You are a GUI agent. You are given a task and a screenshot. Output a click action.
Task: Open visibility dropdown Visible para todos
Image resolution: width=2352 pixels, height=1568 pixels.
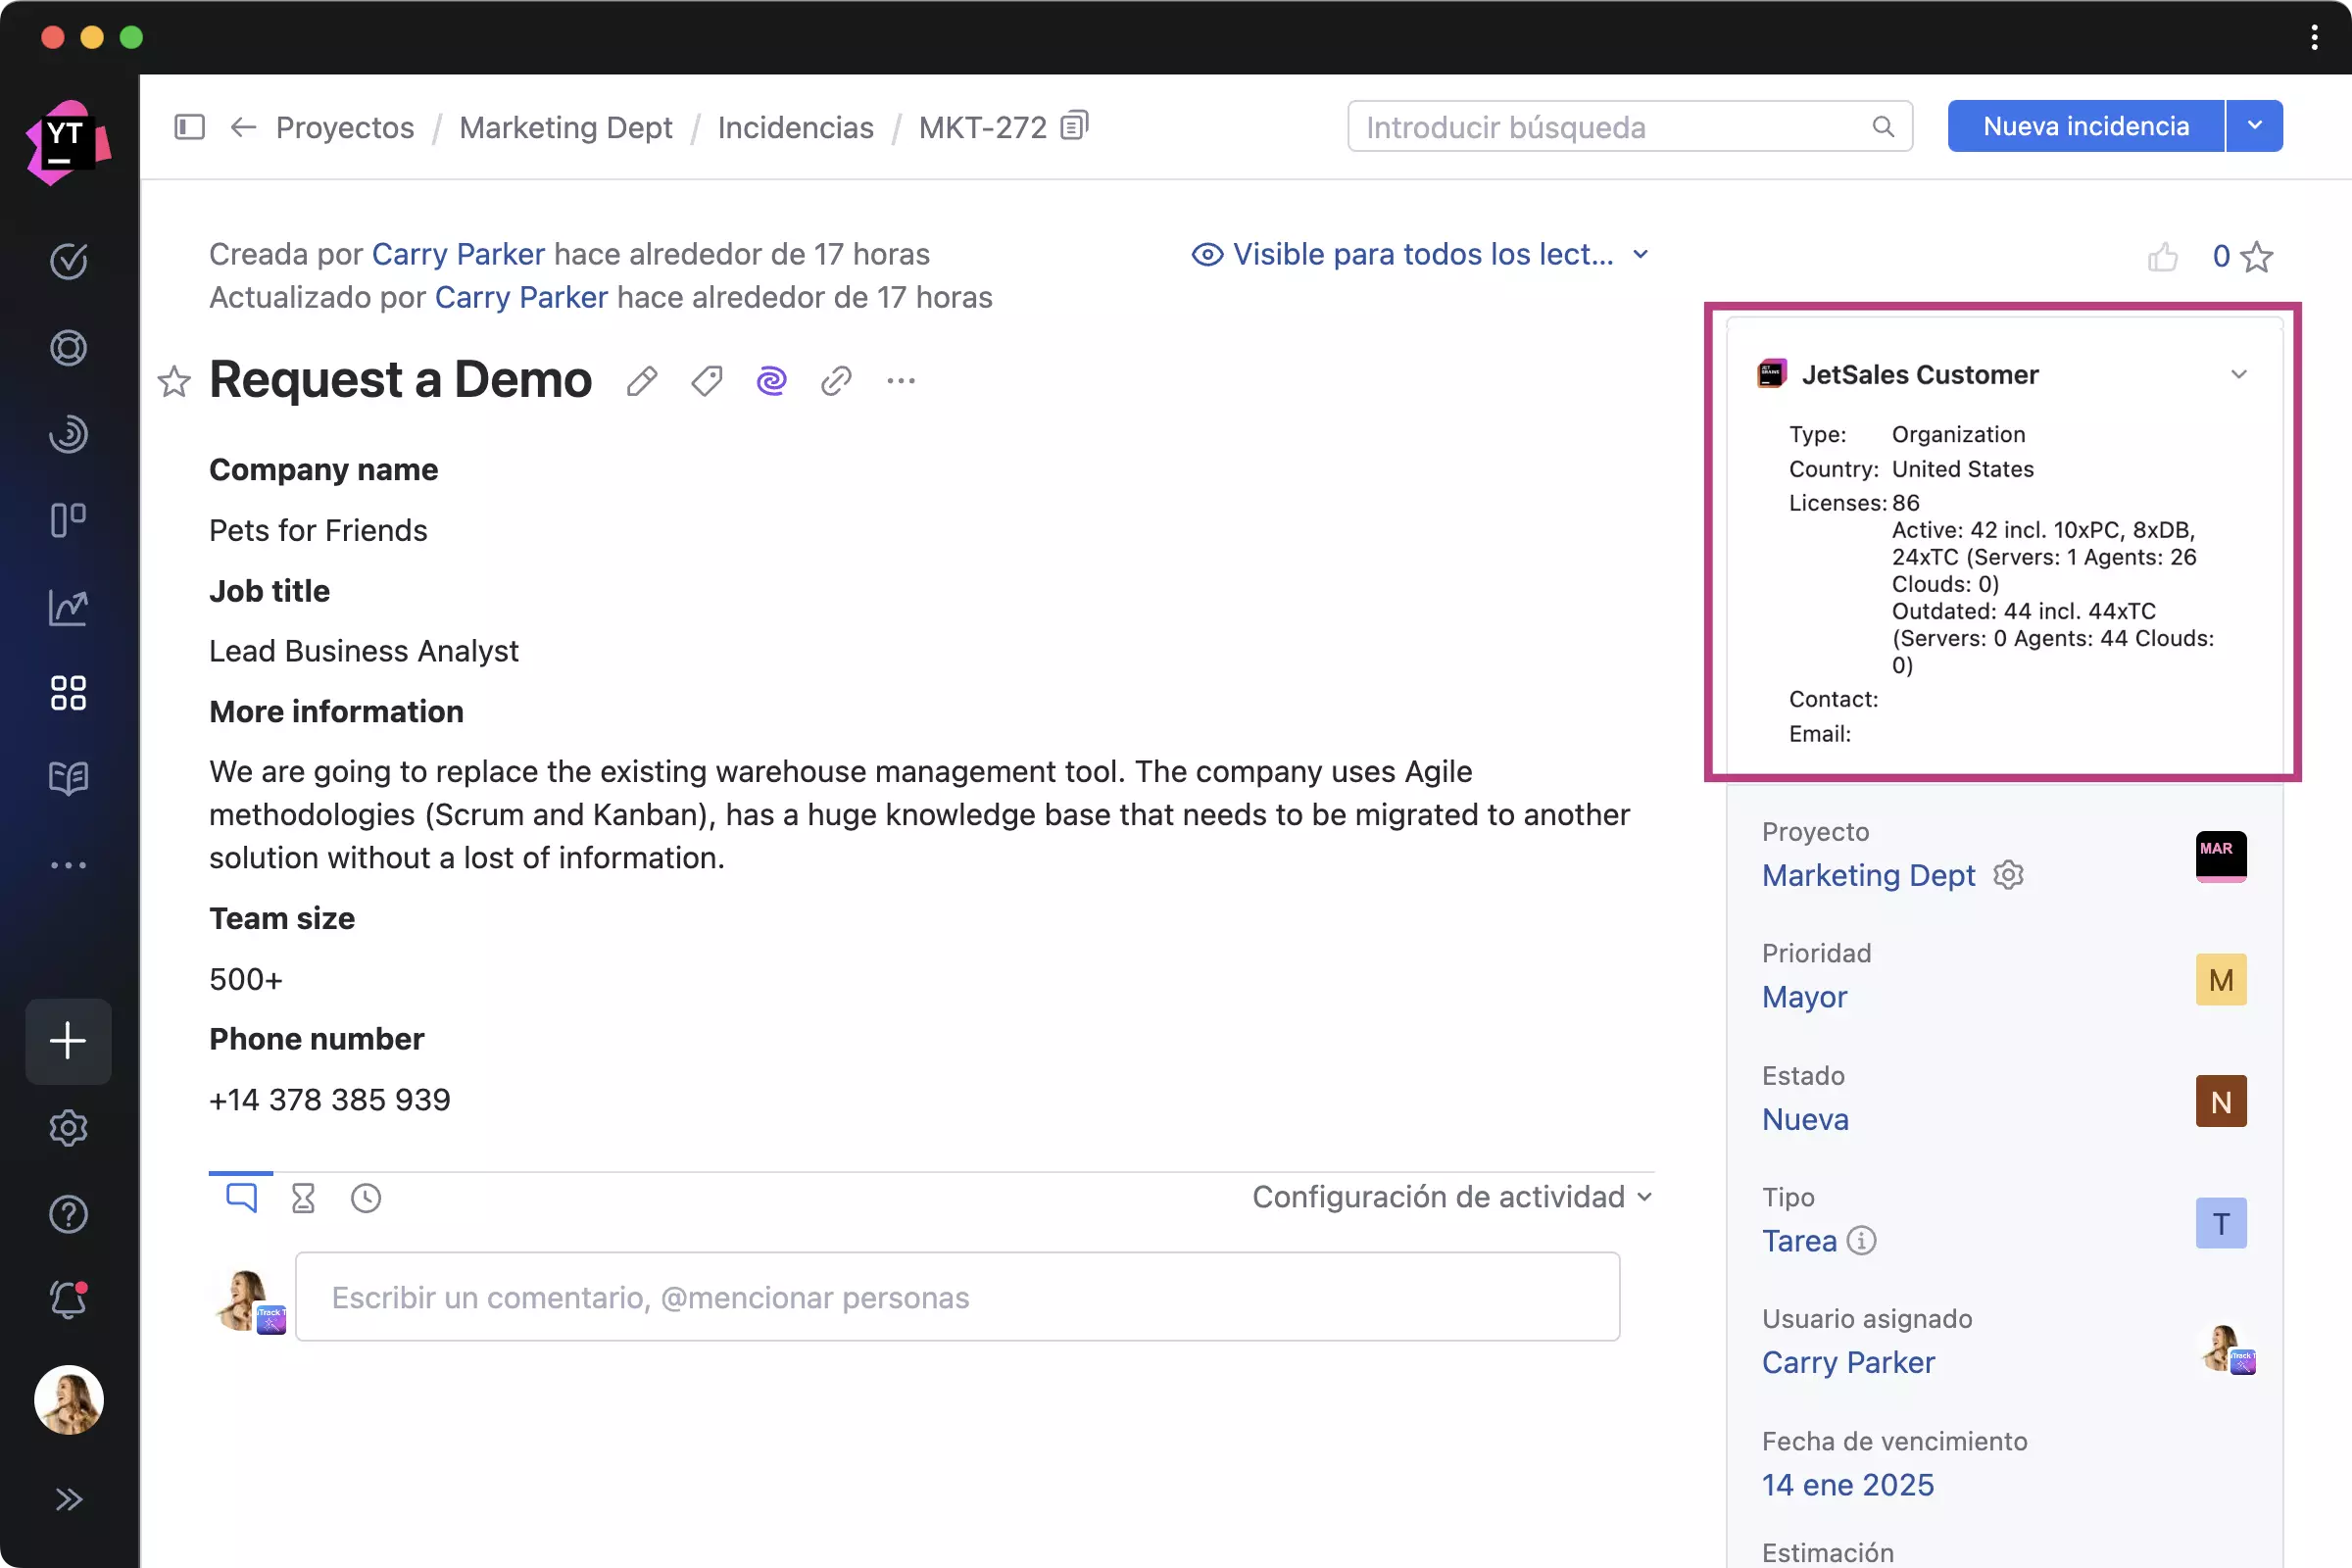(x=1420, y=255)
